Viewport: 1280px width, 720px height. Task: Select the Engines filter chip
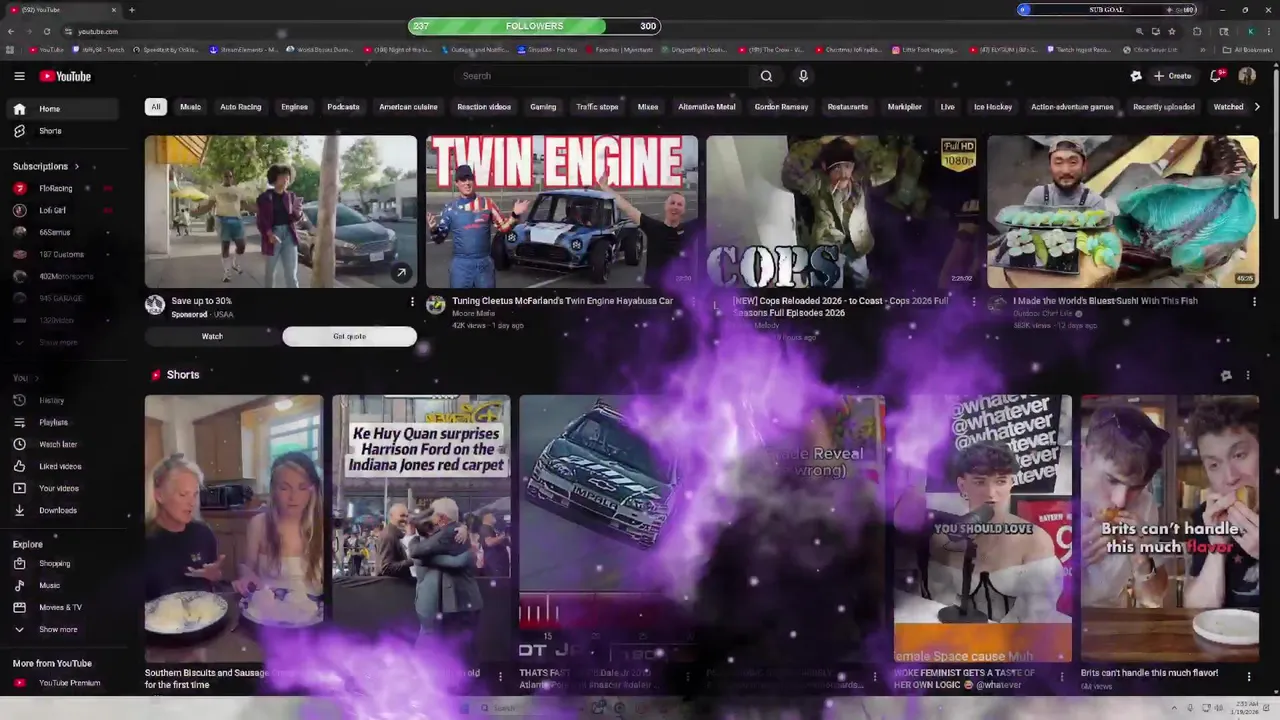pos(294,107)
